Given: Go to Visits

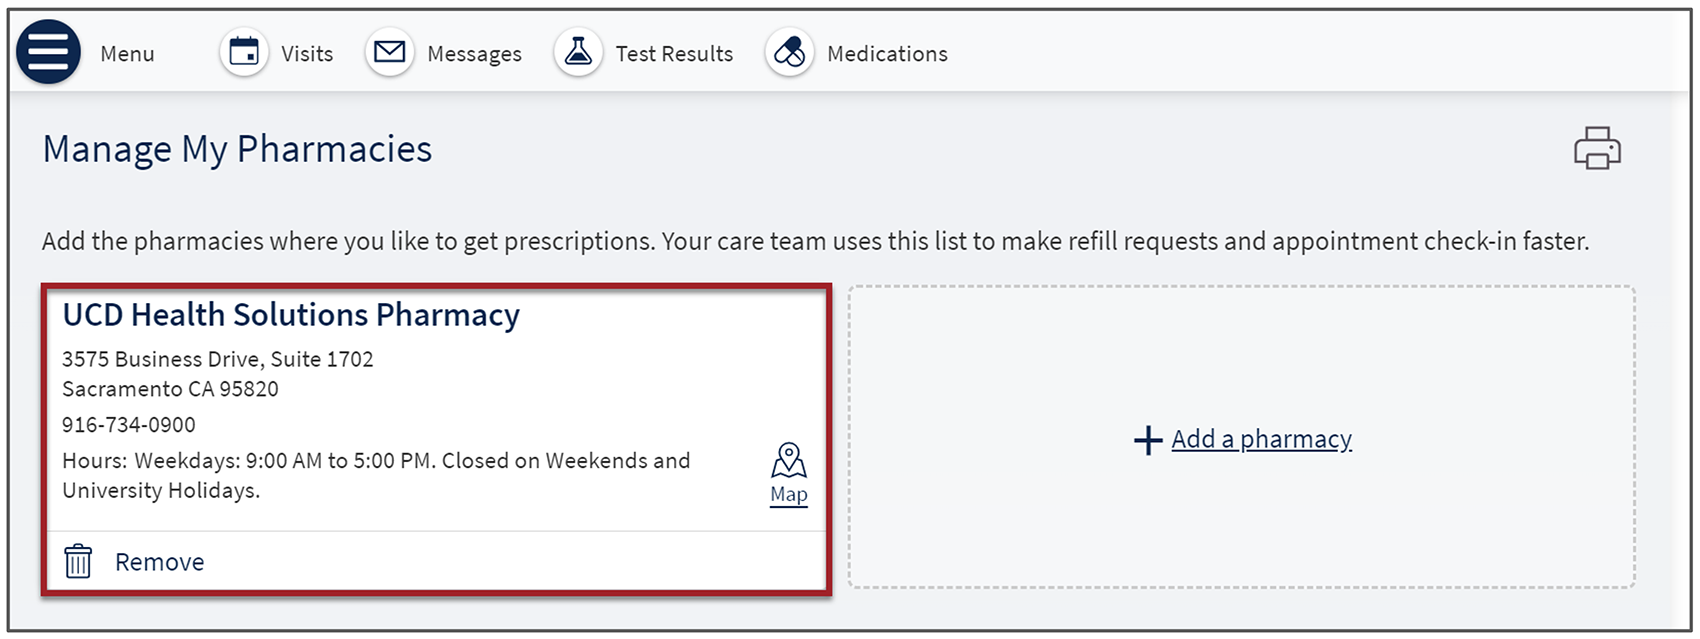Looking at the screenshot, I should click(x=307, y=54).
